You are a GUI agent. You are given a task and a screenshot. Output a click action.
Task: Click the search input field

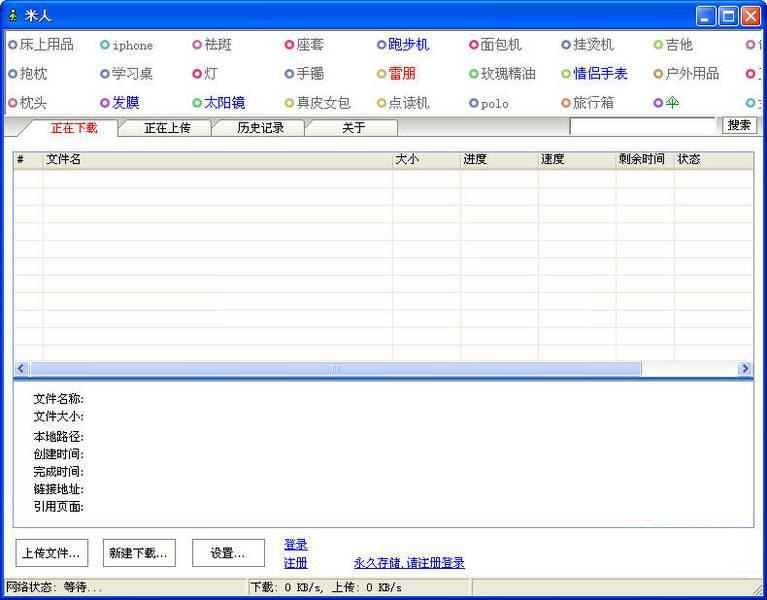(x=642, y=126)
